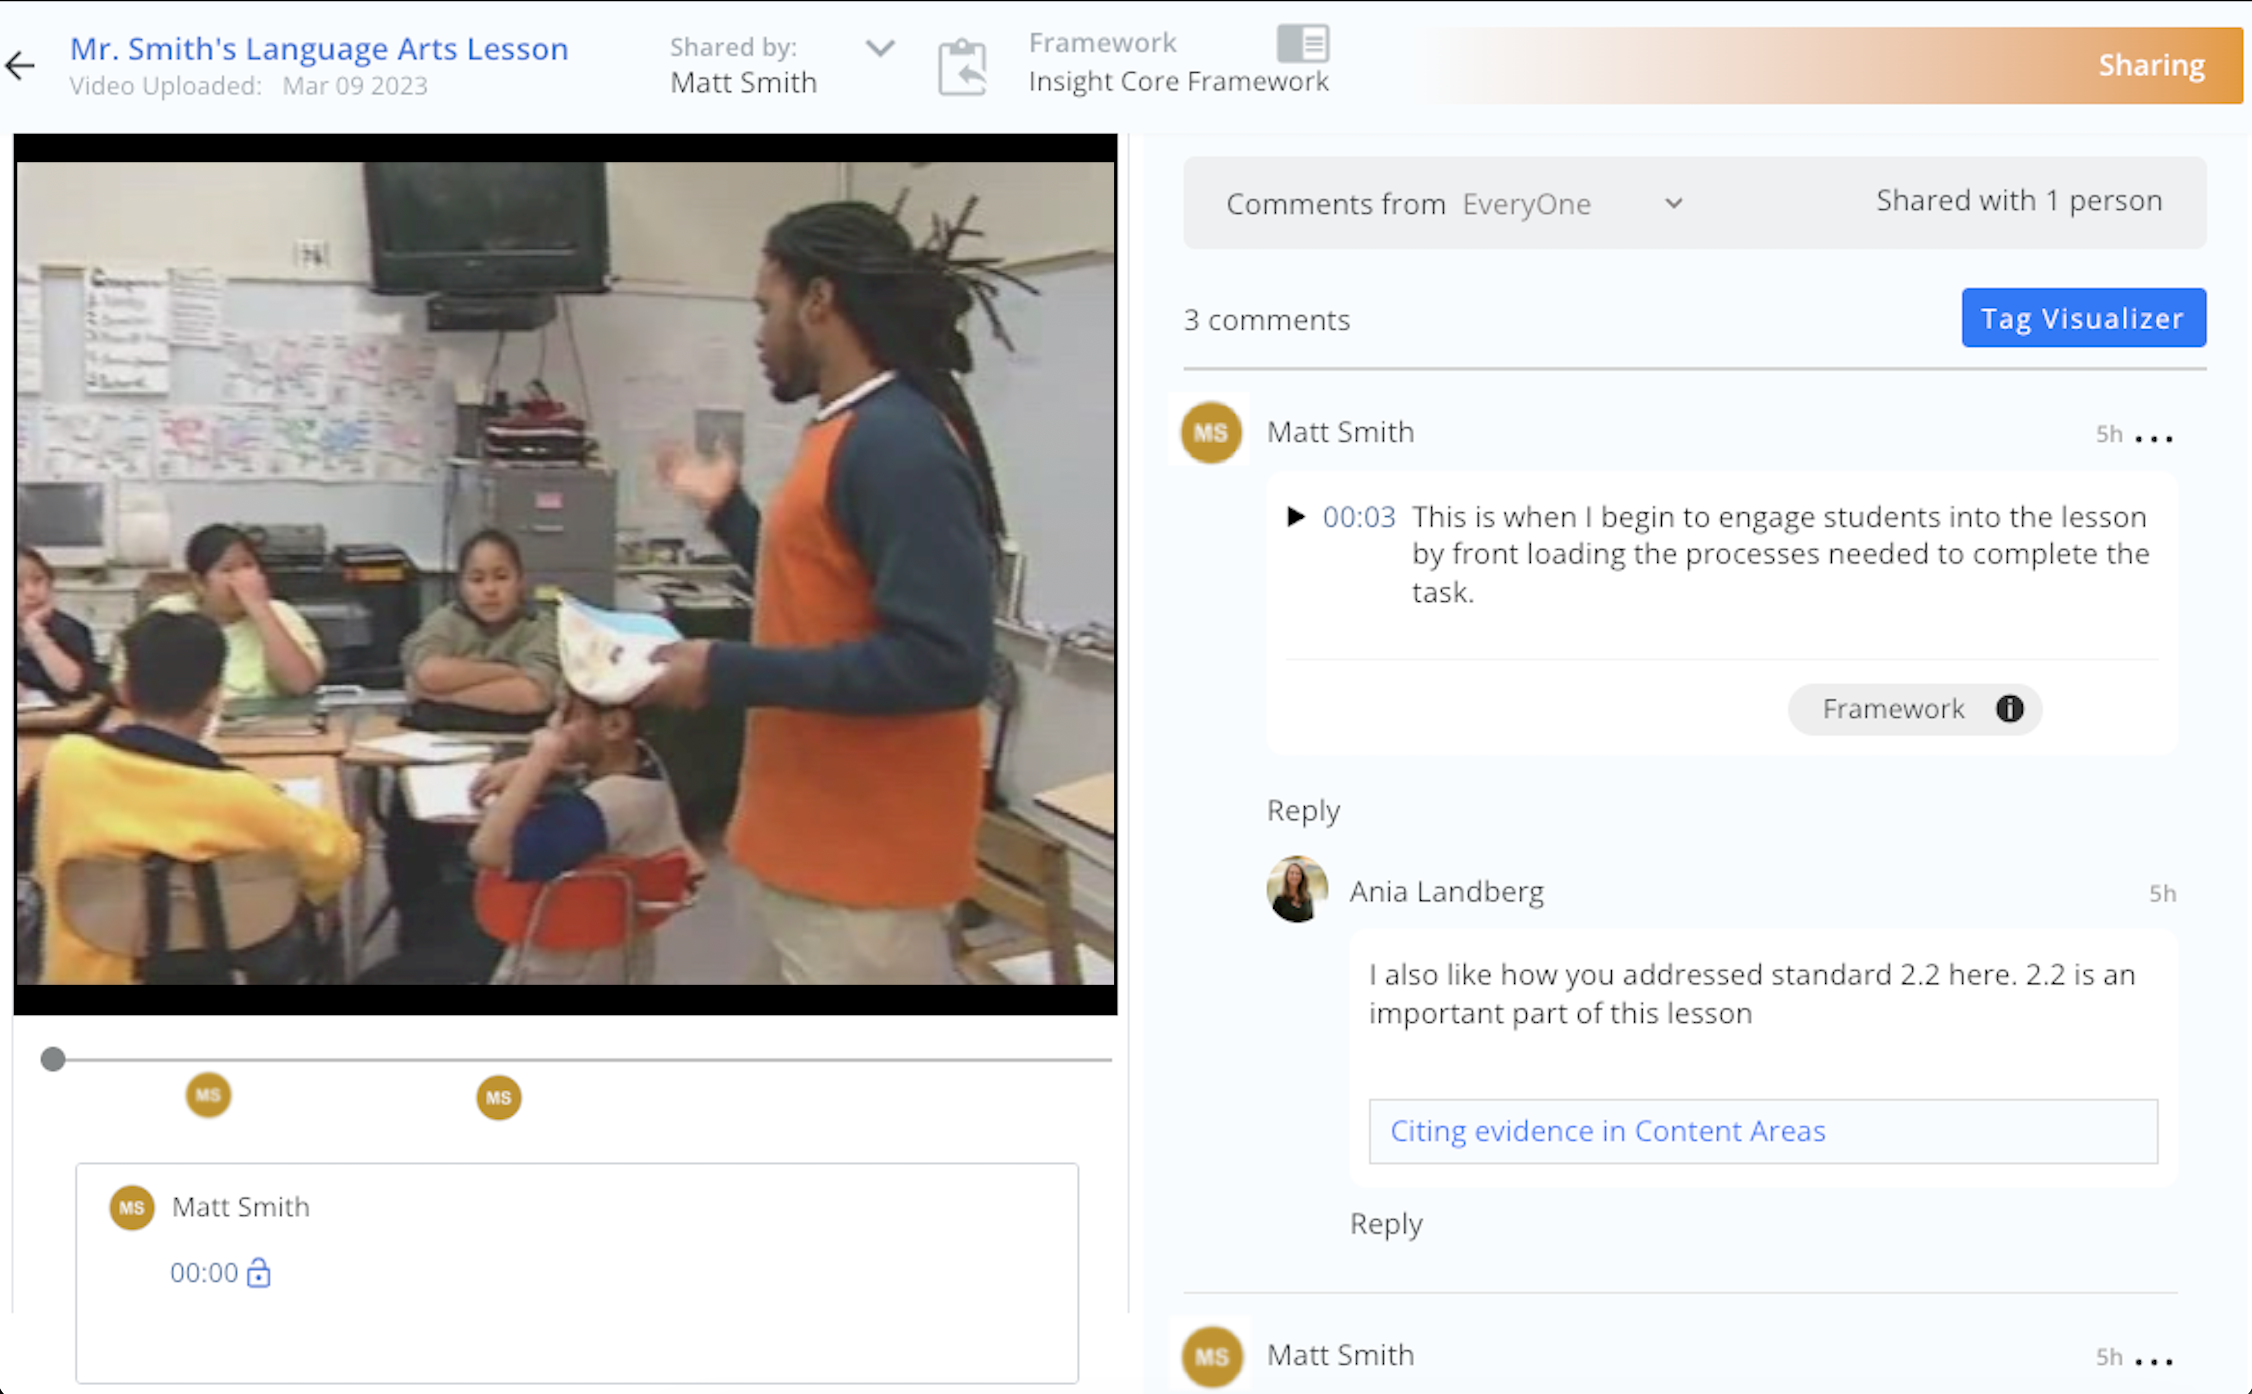Open the Tag Visualizer
Image resolution: width=2252 pixels, height=1394 pixels.
[2083, 318]
